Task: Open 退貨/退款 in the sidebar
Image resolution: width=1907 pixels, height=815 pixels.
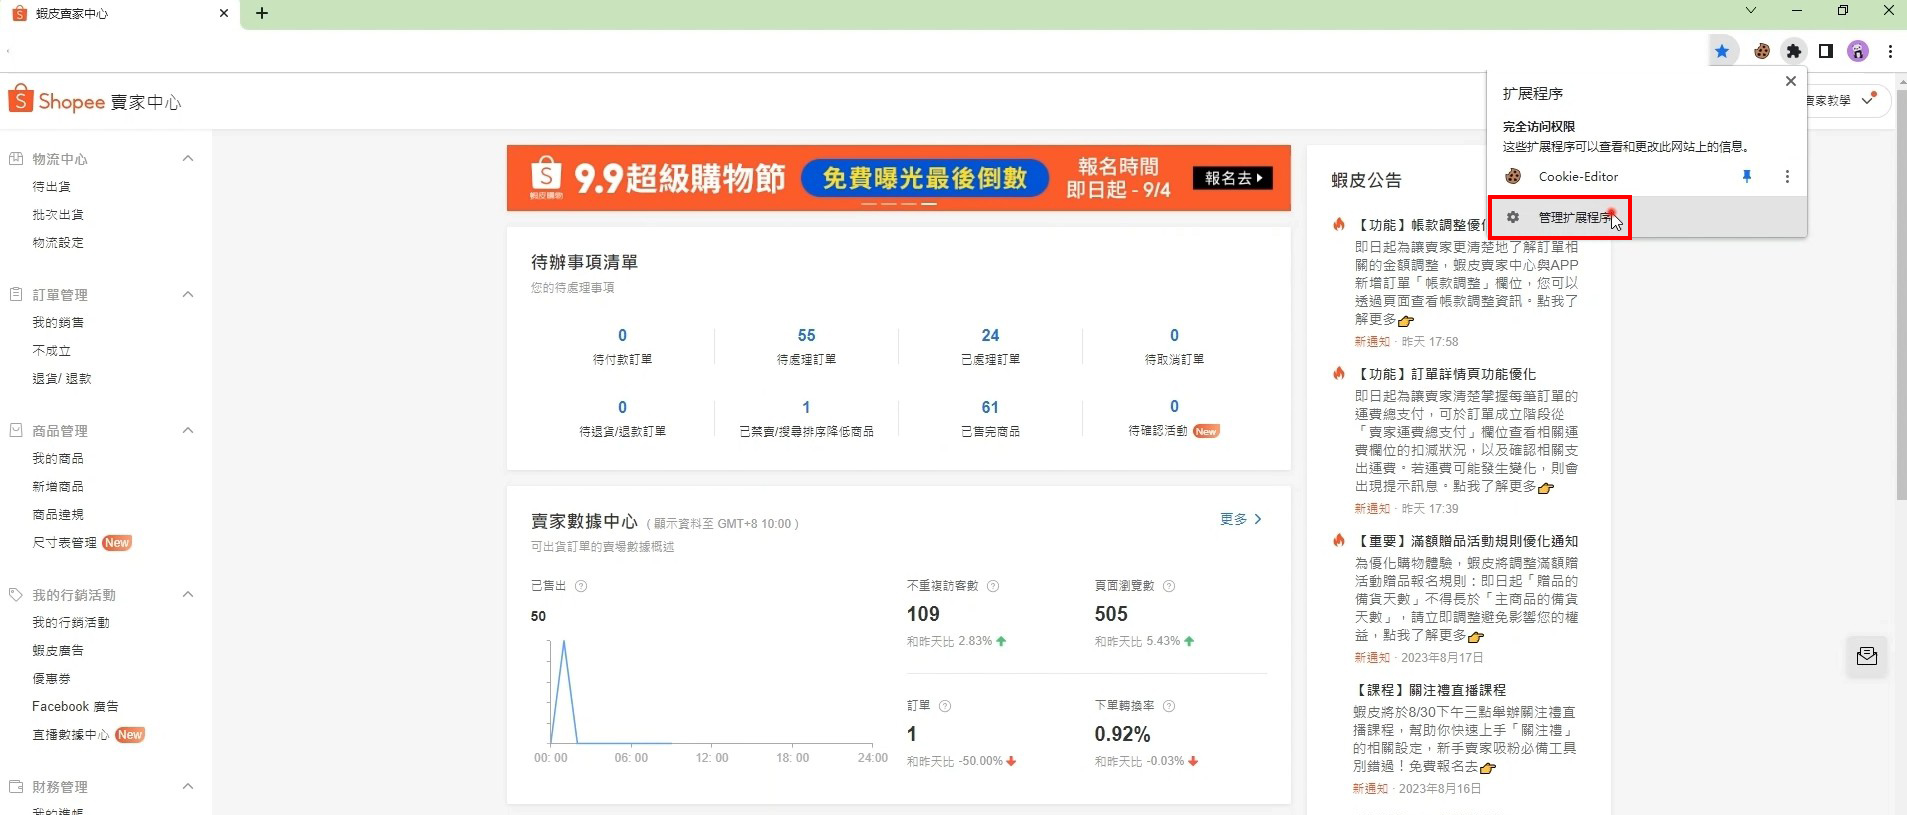Action: tap(61, 379)
